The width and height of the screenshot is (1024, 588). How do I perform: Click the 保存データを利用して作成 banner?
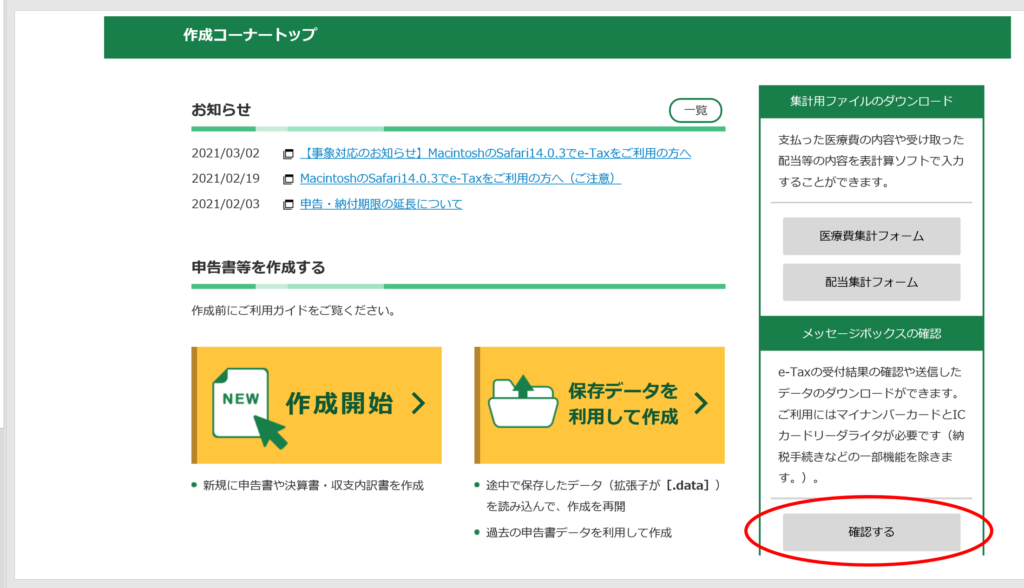click(600, 405)
